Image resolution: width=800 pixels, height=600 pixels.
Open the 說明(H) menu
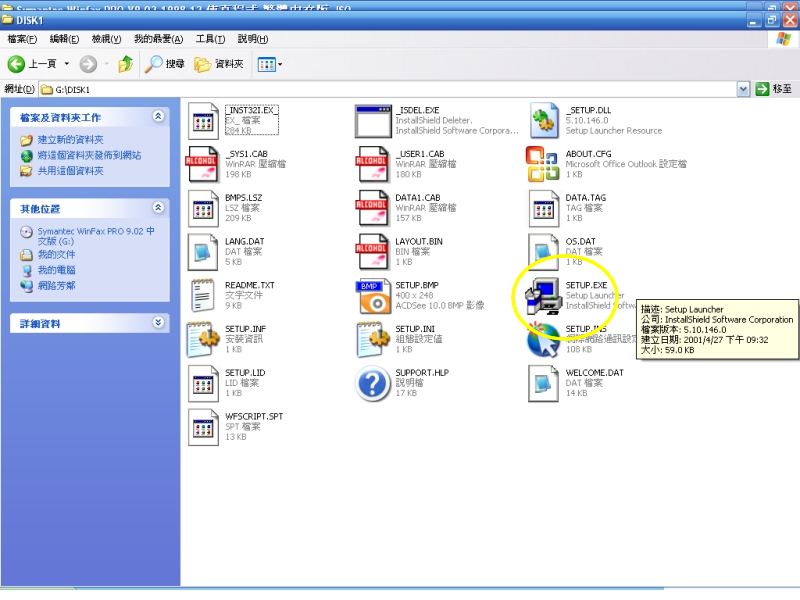pyautogui.click(x=253, y=39)
